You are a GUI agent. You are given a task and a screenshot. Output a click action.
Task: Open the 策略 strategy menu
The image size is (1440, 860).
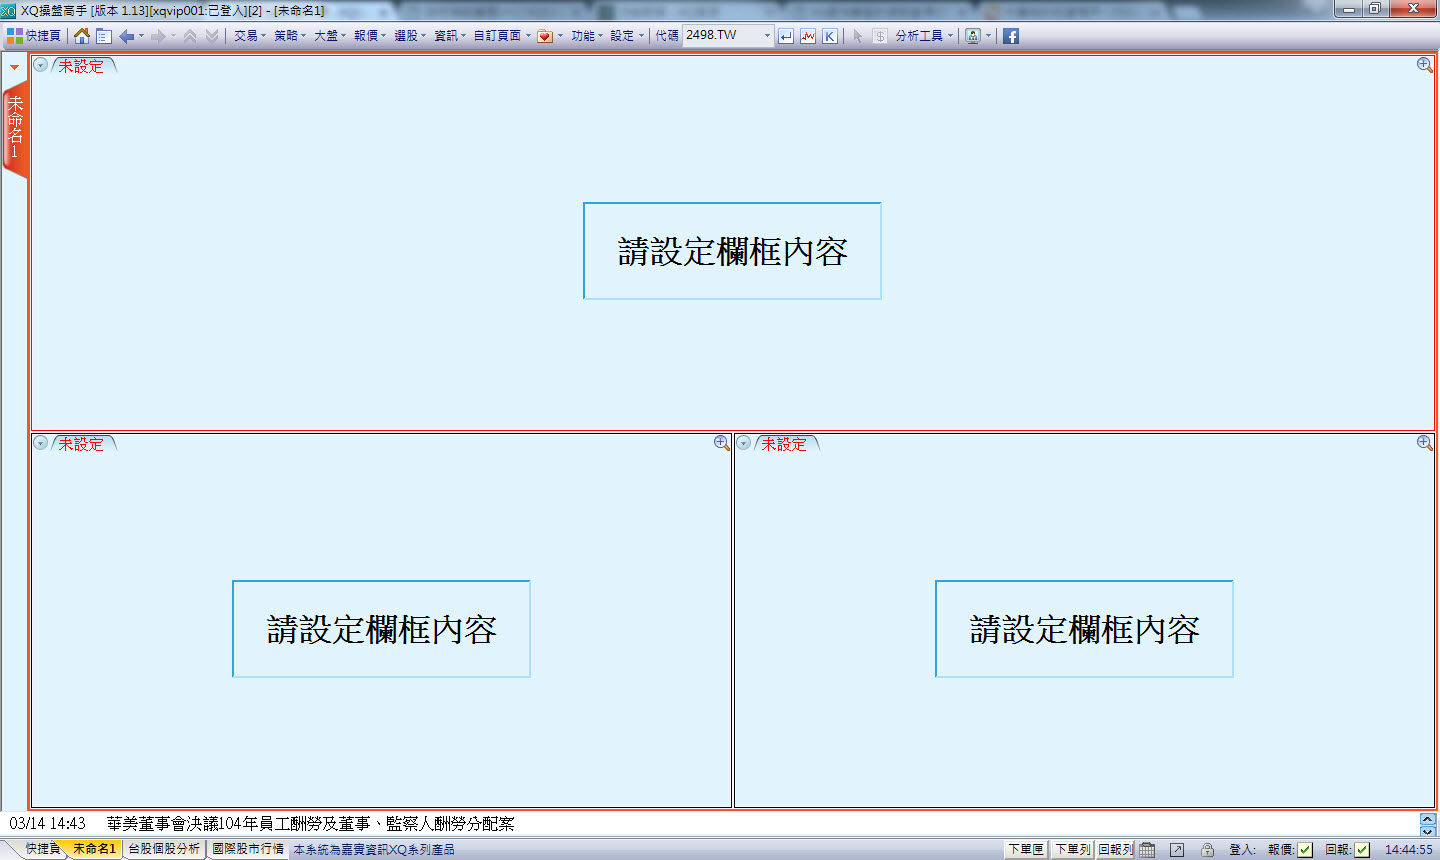(290, 36)
